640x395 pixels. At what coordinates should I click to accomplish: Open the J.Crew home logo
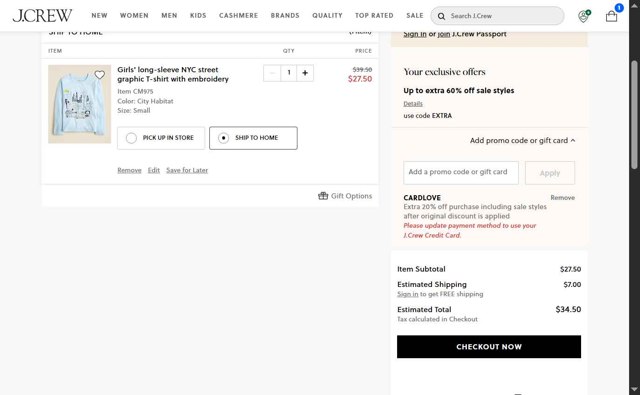pyautogui.click(x=42, y=16)
